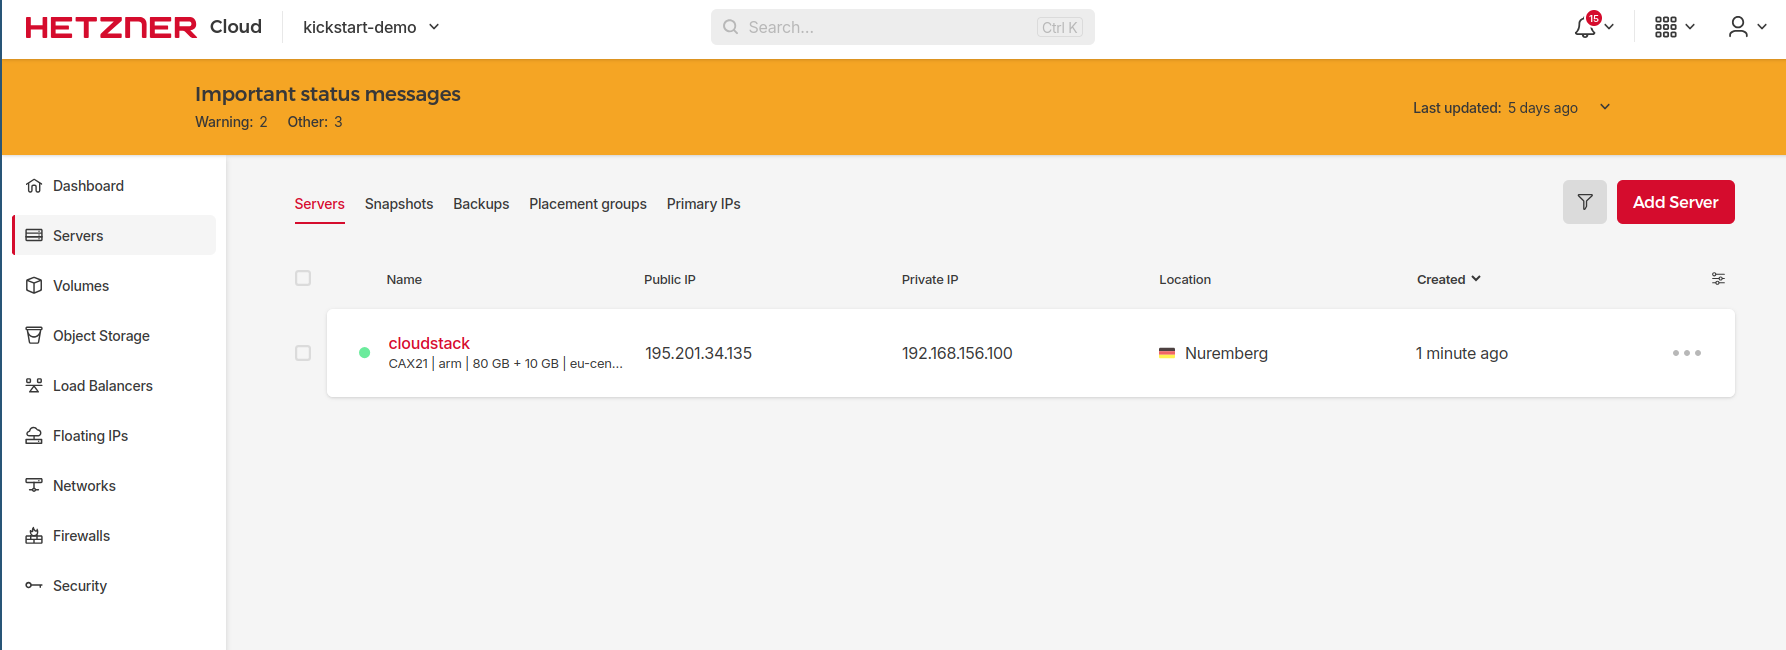Click the Private IP column header
Screen dimensions: 1786x650
[930, 280]
